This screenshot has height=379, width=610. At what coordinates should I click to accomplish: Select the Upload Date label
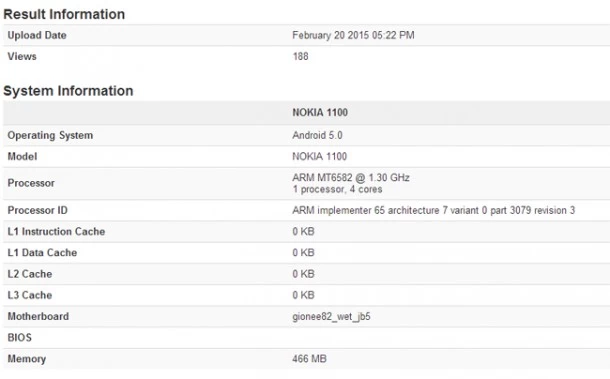(x=37, y=35)
